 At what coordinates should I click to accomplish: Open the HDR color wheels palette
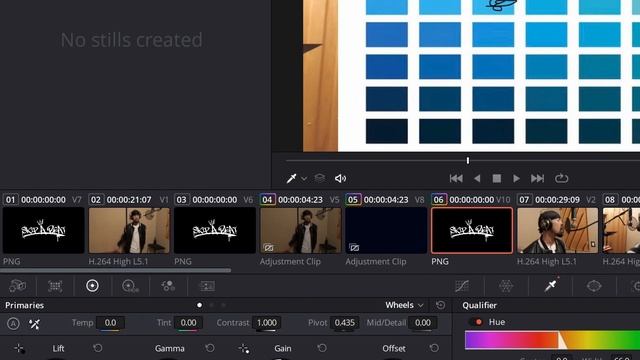pyautogui.click(x=130, y=286)
